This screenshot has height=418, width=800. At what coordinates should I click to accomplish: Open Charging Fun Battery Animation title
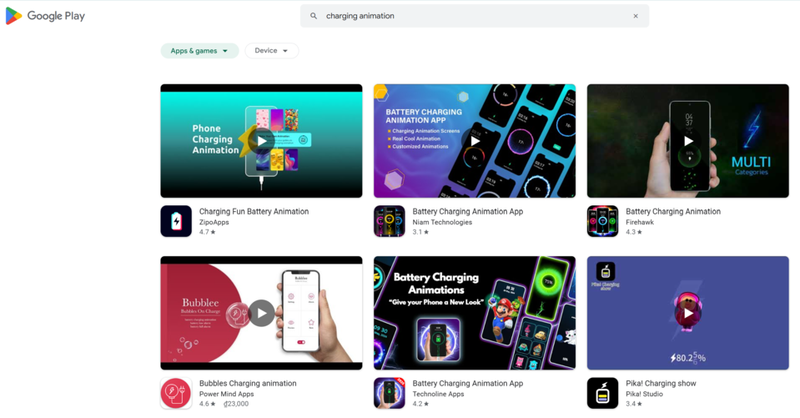click(254, 211)
